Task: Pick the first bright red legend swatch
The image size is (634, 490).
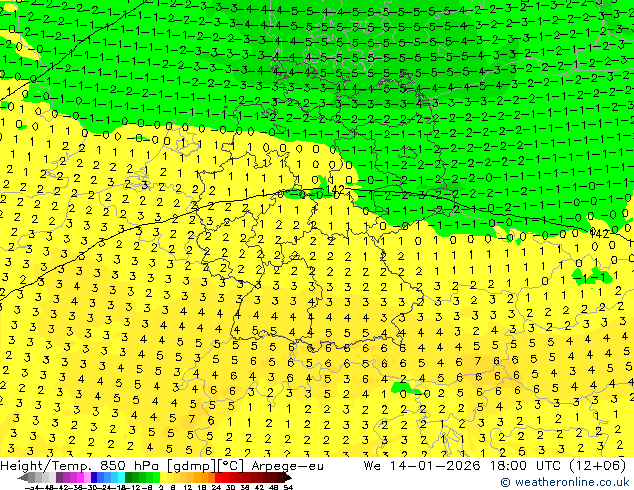Action: point(218,477)
